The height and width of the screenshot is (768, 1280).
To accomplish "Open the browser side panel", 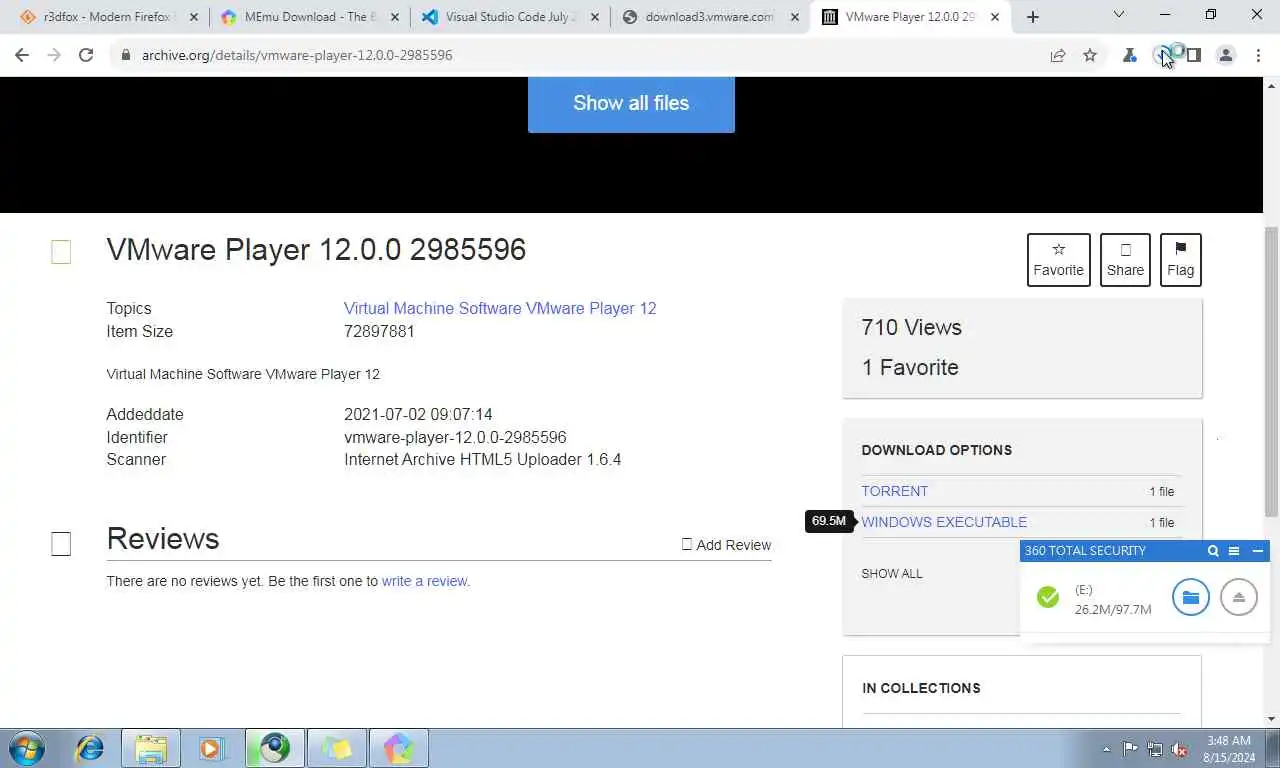I will click(1194, 55).
